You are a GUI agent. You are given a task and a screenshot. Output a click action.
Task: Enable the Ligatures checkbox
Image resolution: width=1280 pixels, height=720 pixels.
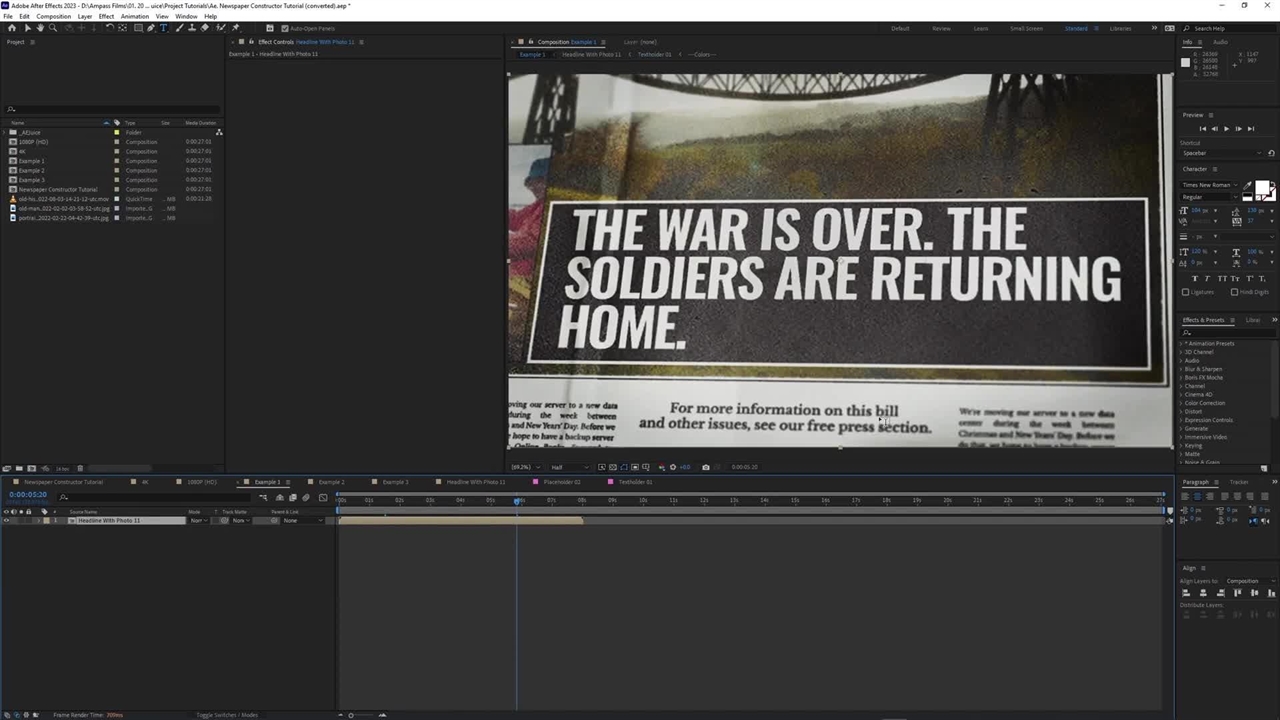point(1186,292)
